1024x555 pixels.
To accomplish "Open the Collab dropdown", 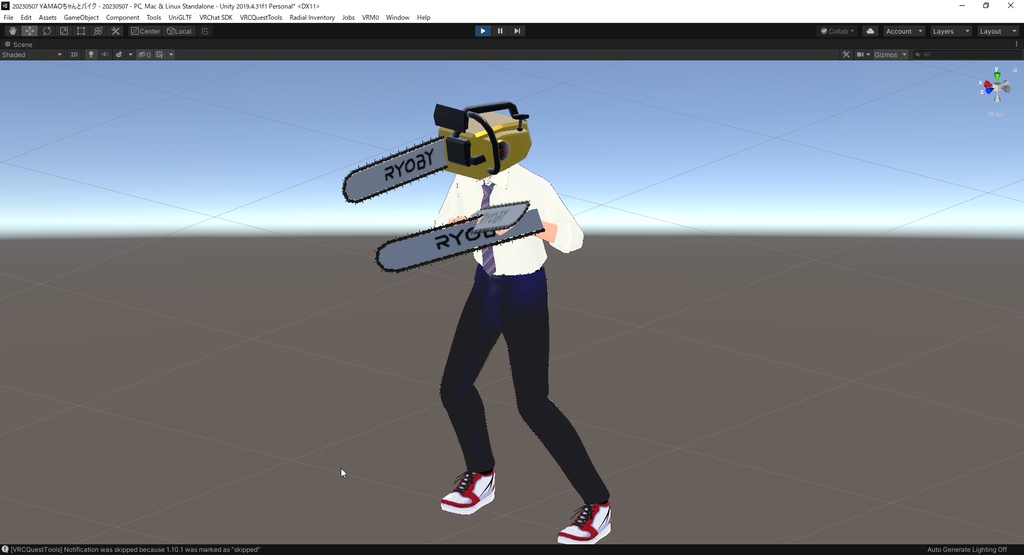I will tap(837, 31).
